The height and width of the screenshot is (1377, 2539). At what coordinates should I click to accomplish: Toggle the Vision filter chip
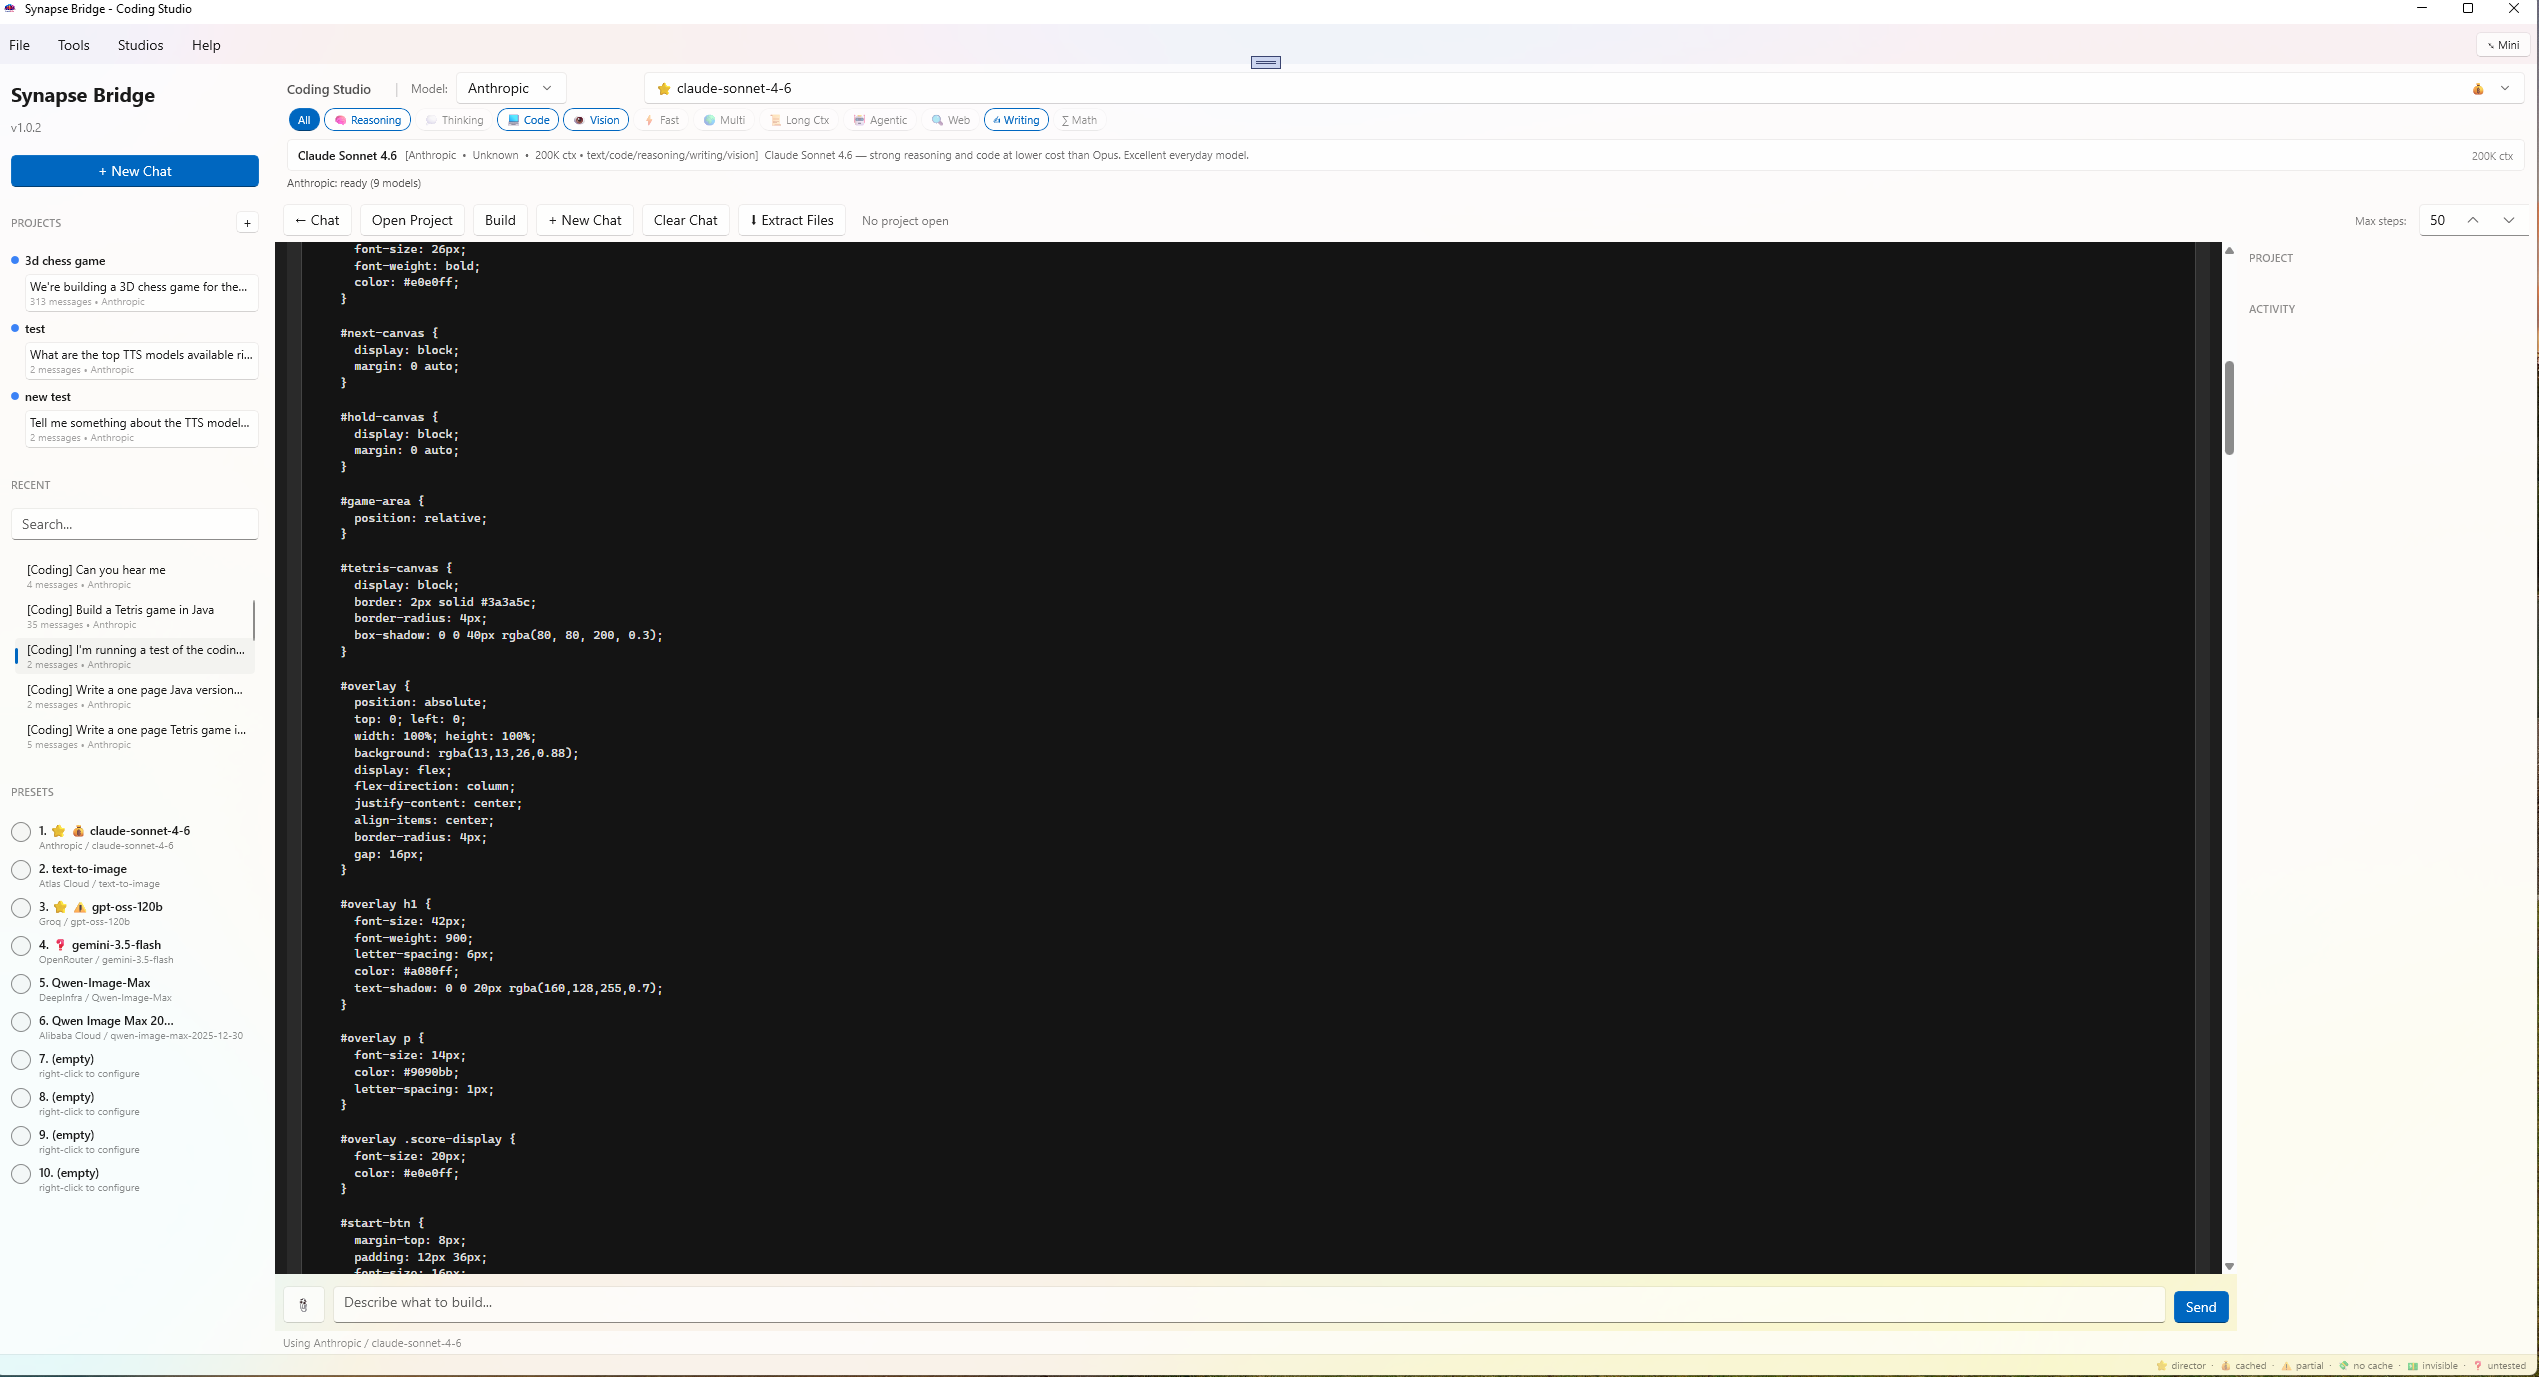point(596,120)
